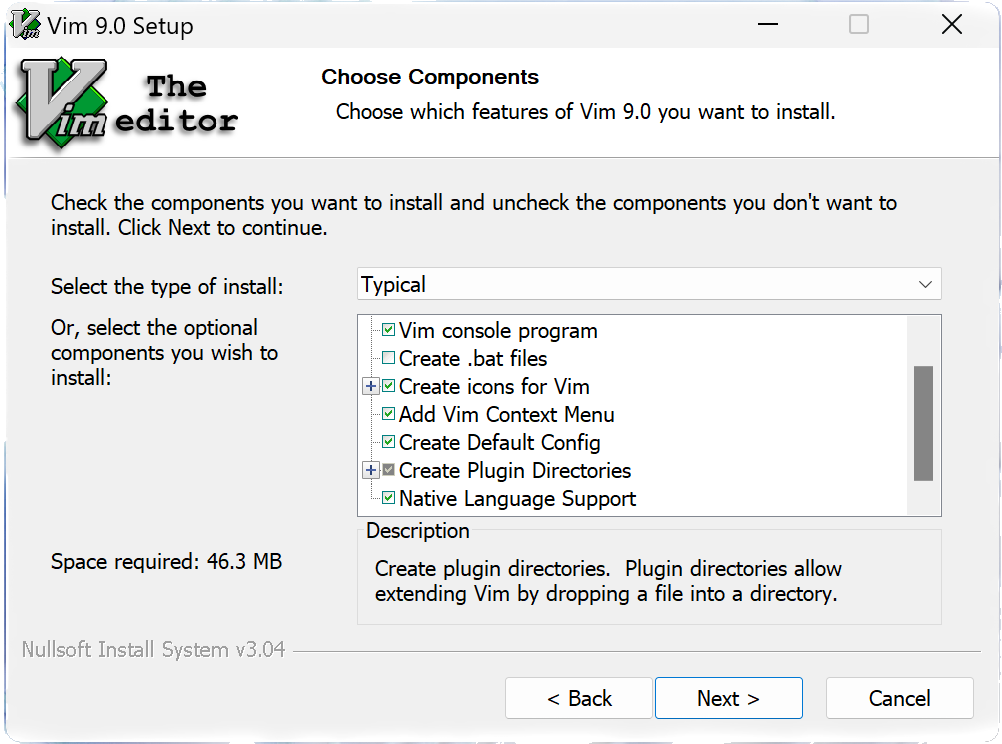
Task: Click the Vim logo icon in title bar
Action: tap(25, 26)
